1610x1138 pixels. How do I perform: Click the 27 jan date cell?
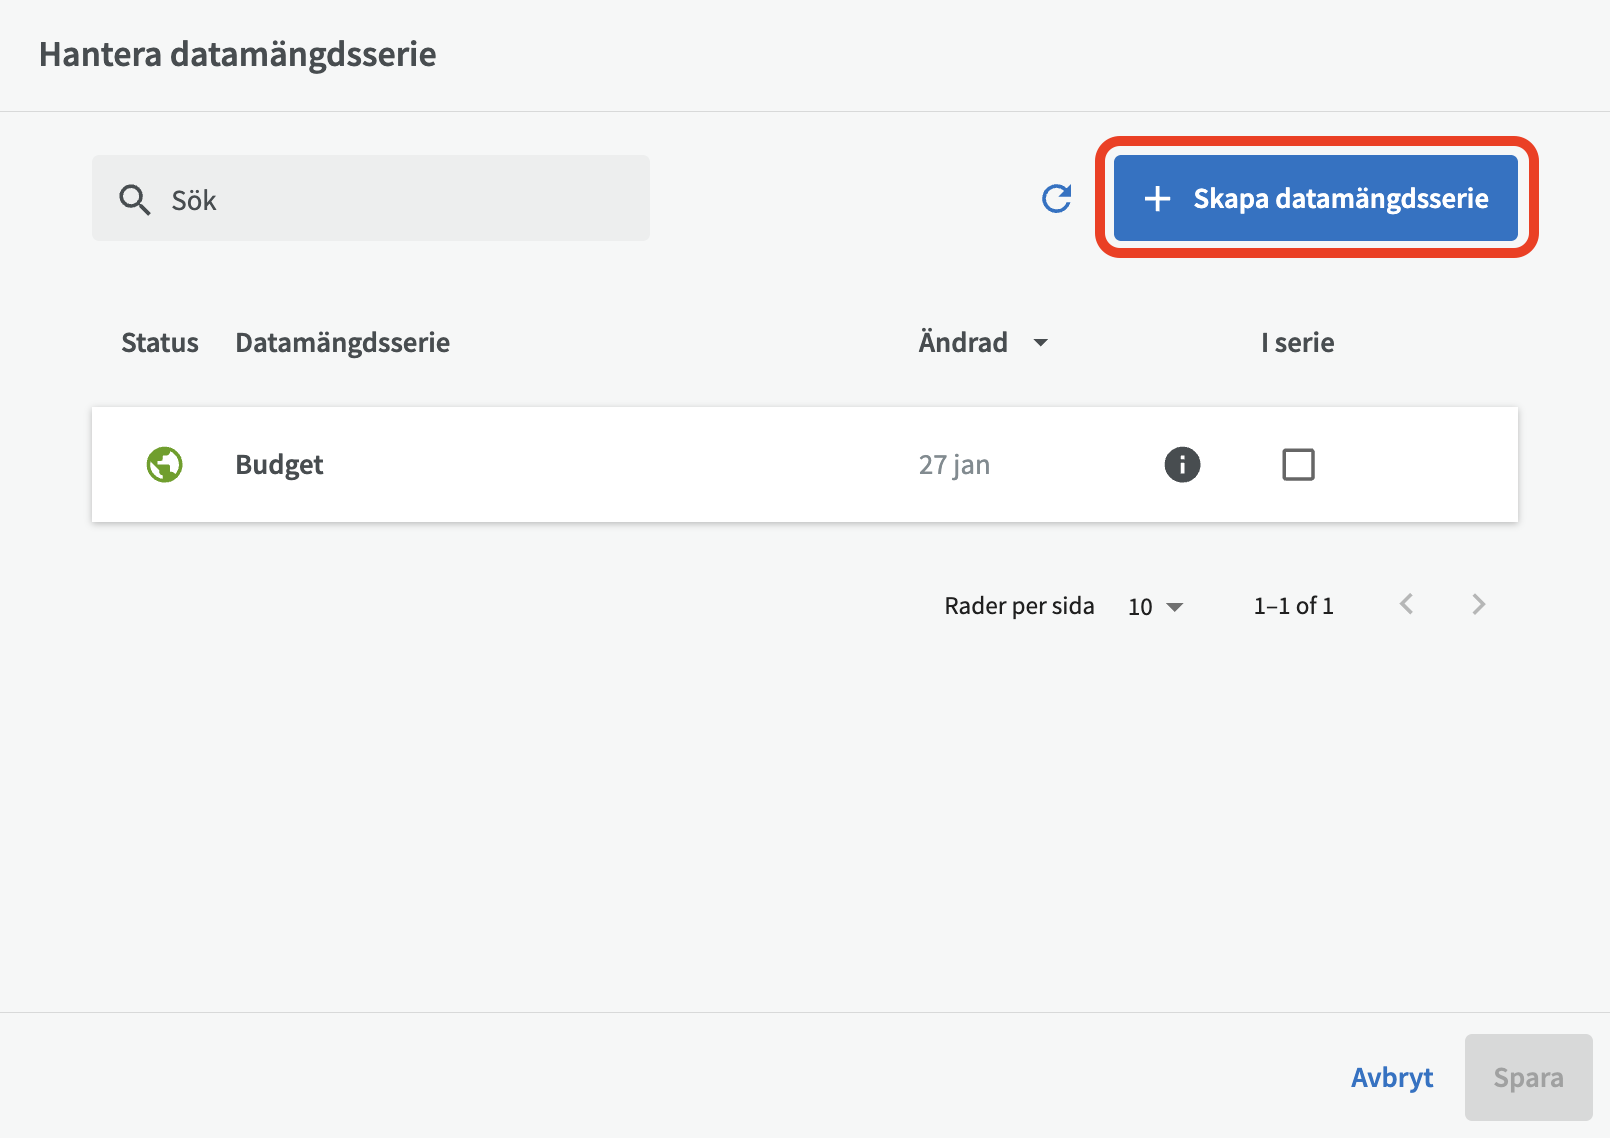coord(954,464)
